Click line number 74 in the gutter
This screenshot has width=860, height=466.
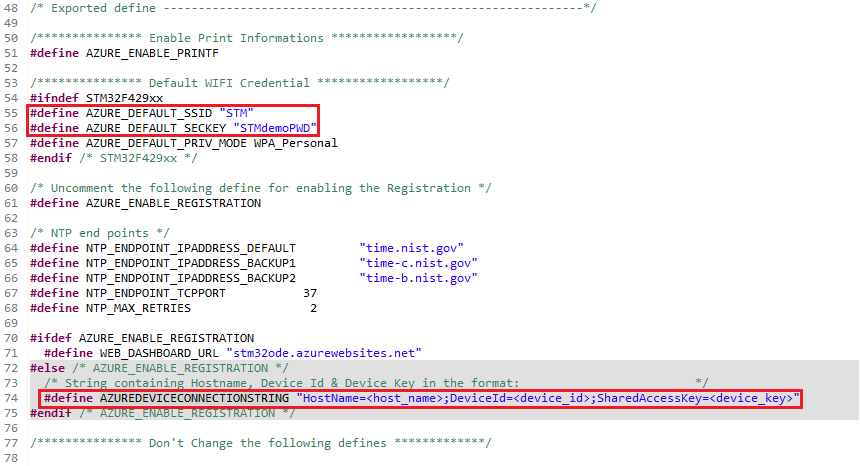pos(11,398)
